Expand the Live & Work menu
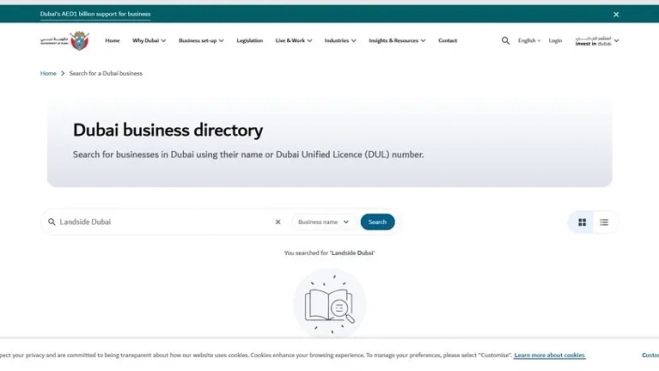 coord(293,41)
